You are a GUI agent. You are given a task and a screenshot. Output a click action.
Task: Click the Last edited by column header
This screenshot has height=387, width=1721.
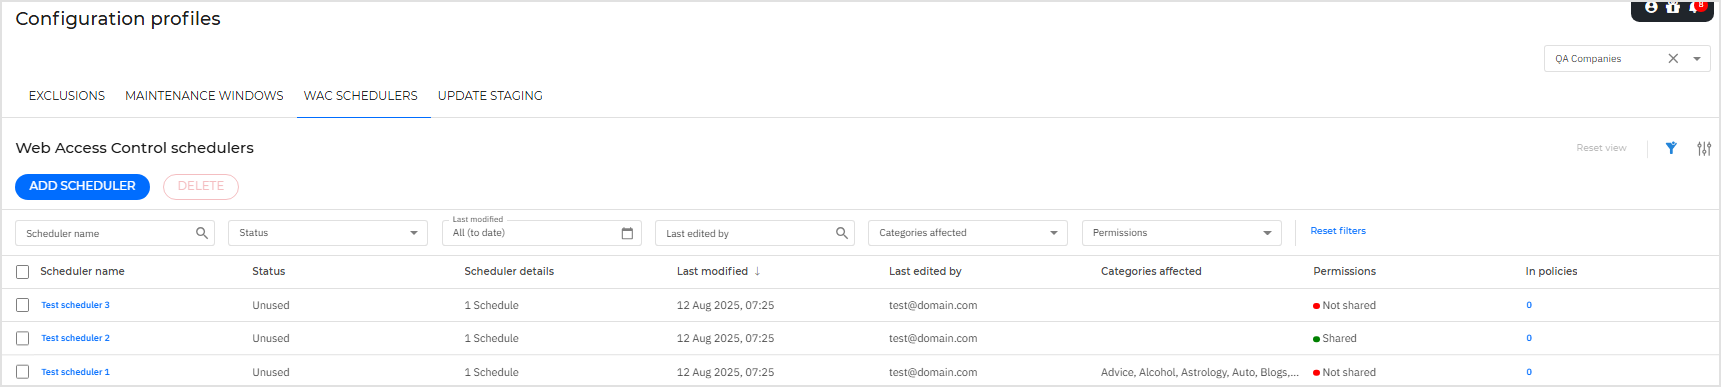tap(925, 271)
